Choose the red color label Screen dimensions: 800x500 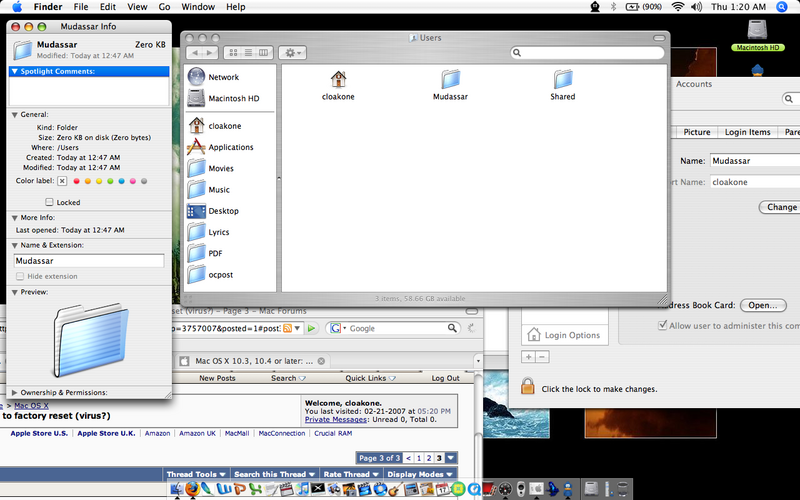pos(77,181)
